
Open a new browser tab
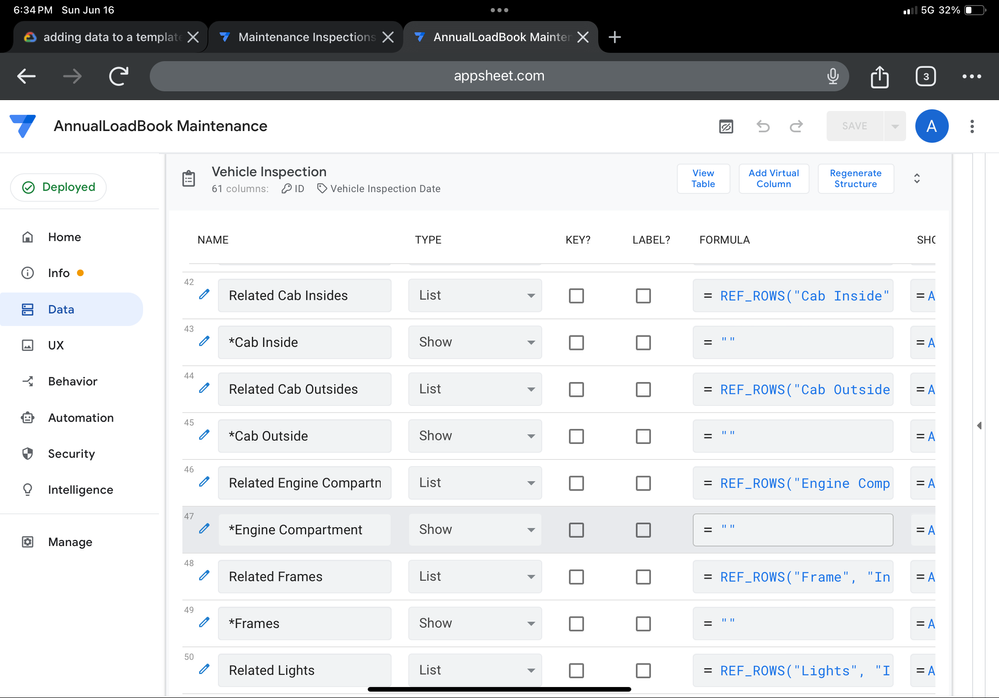pyautogui.click(x=614, y=37)
